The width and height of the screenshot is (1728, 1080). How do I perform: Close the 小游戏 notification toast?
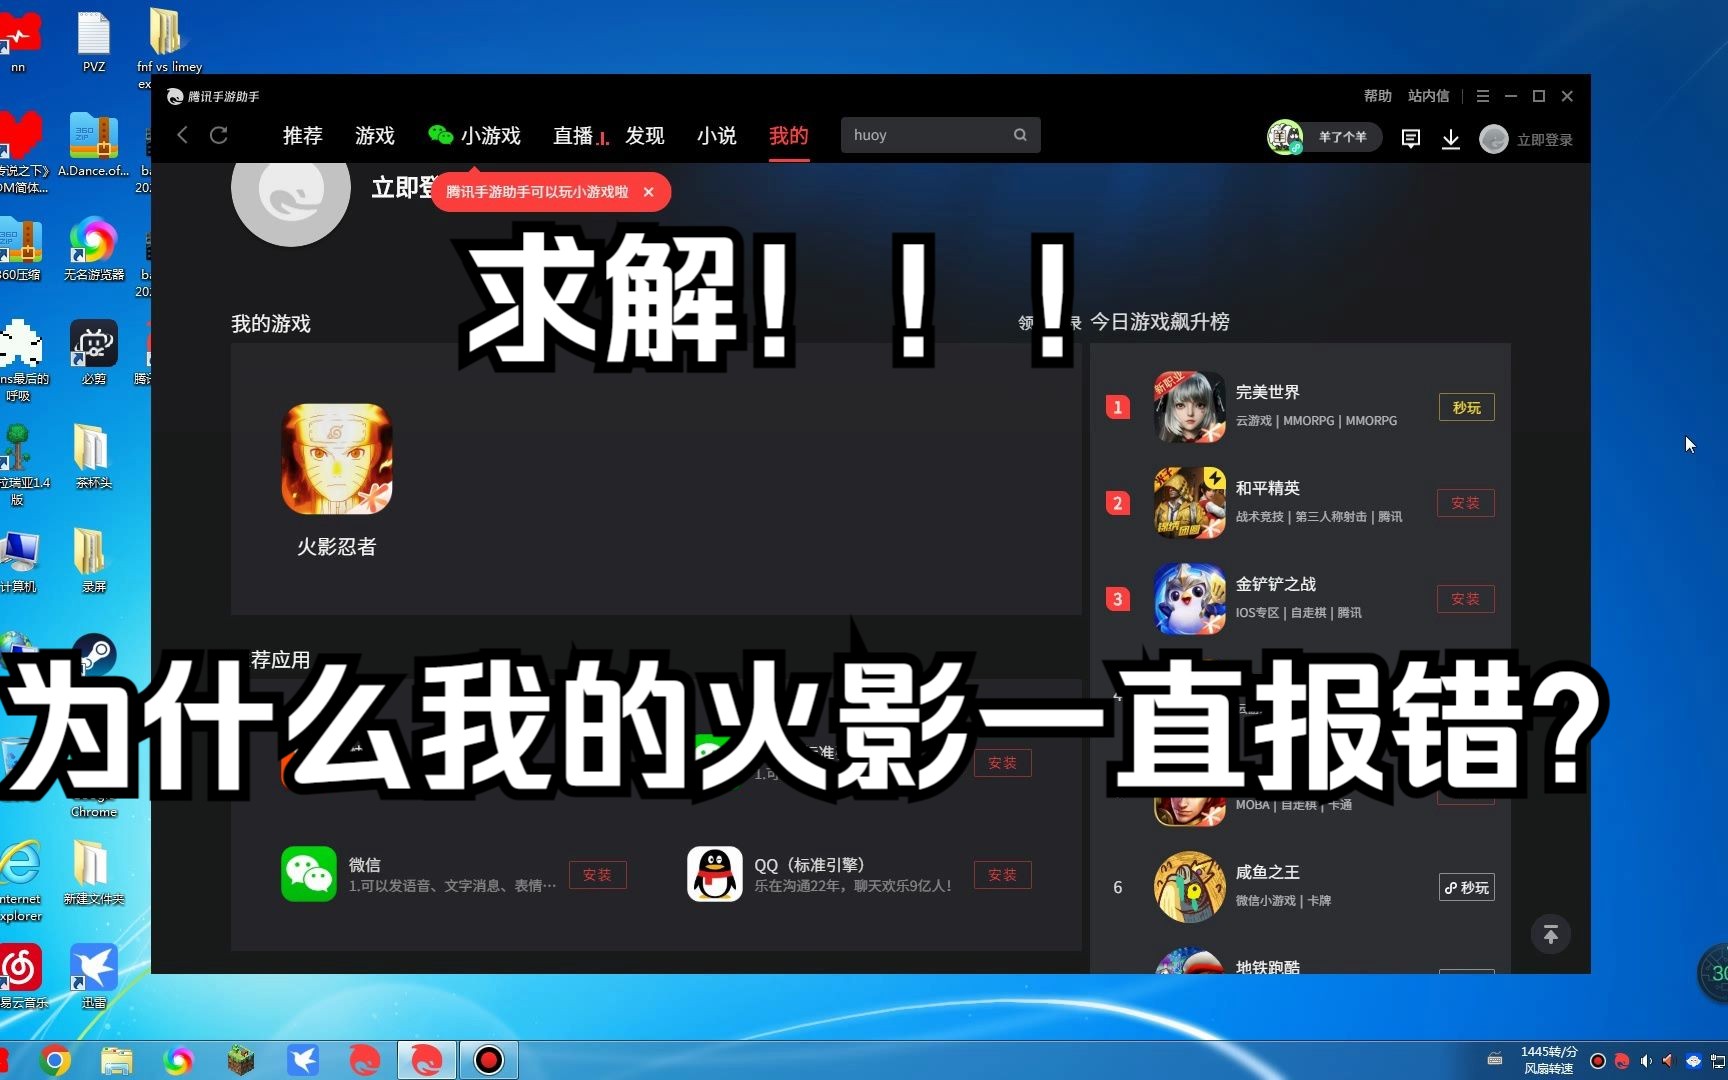tap(649, 192)
